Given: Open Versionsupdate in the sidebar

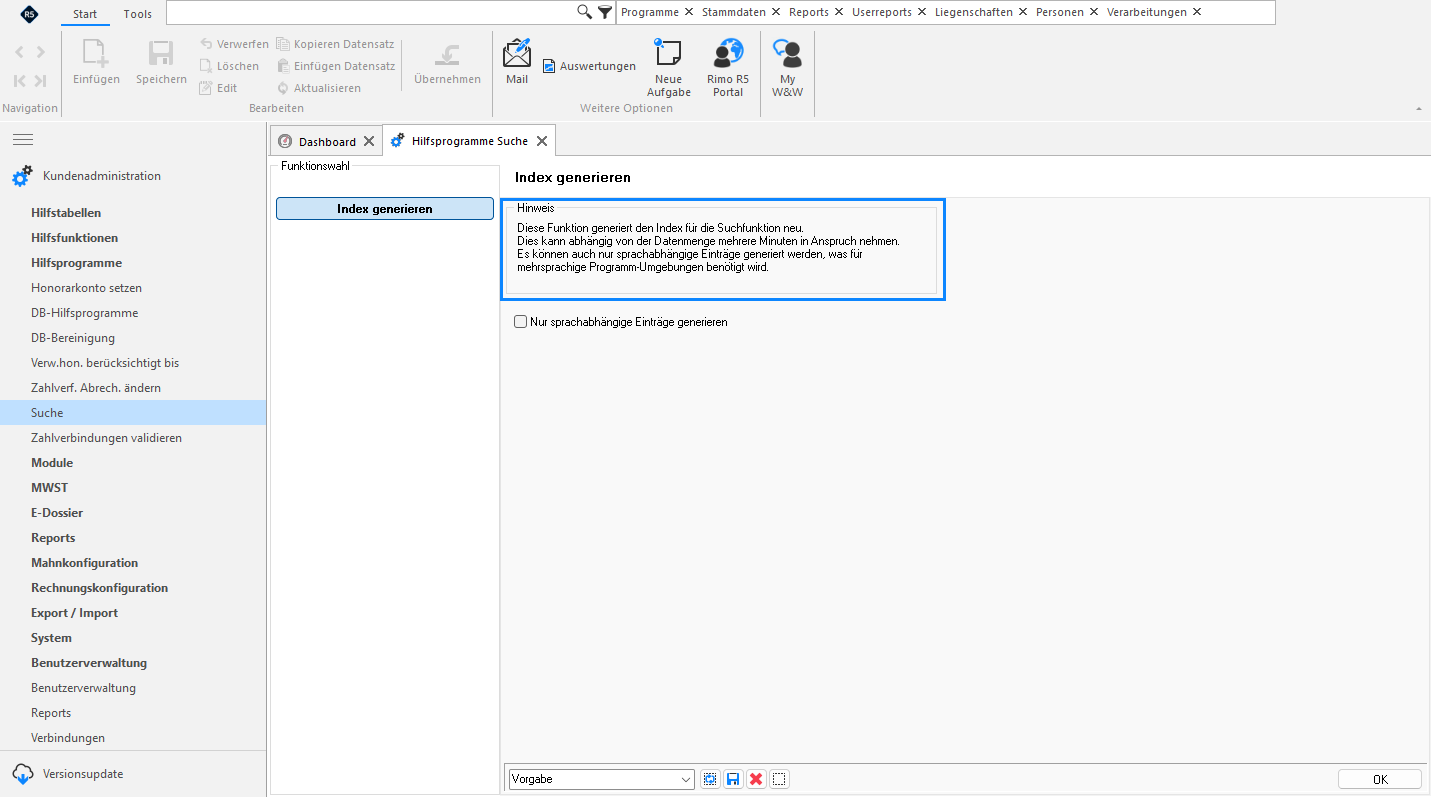Looking at the screenshot, I should 83,774.
